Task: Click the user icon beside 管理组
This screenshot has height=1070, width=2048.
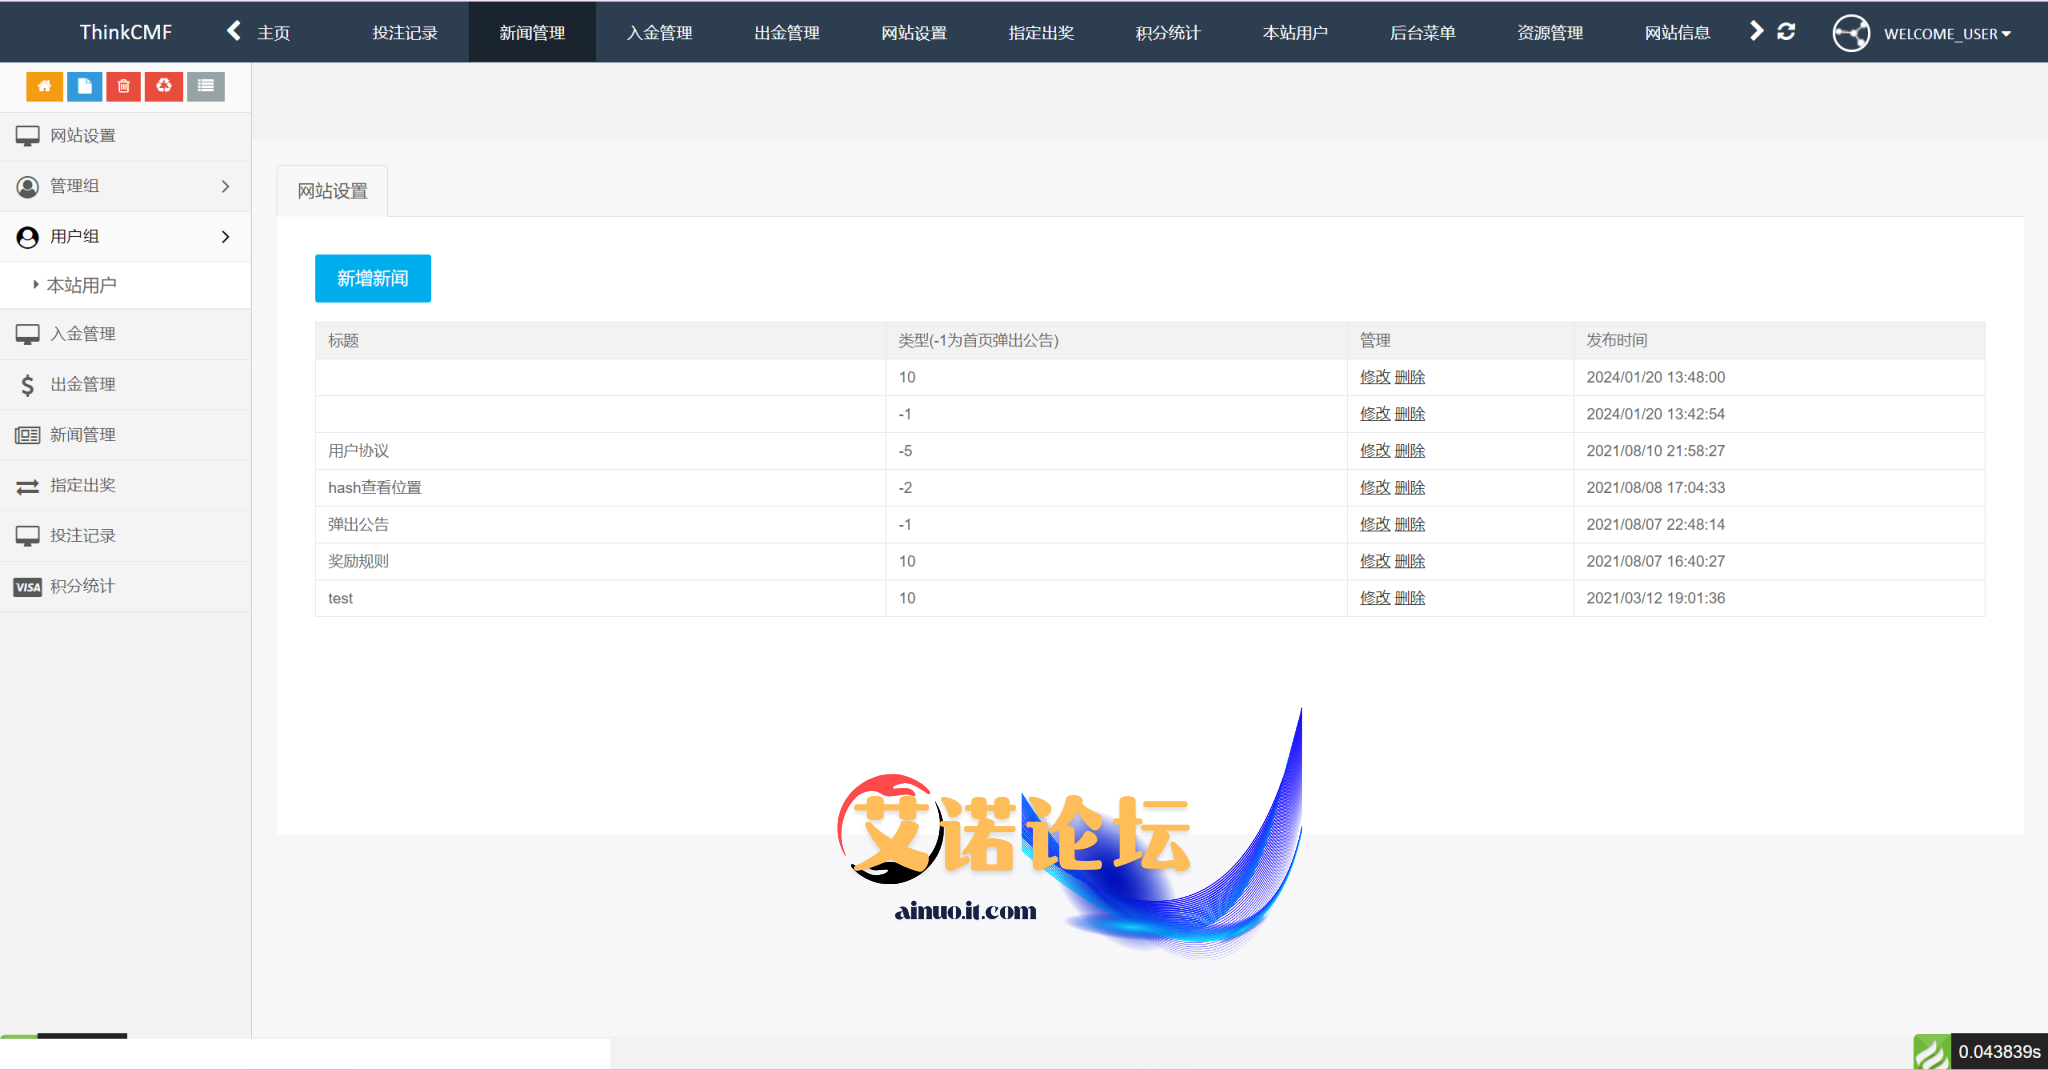Action: [x=27, y=187]
